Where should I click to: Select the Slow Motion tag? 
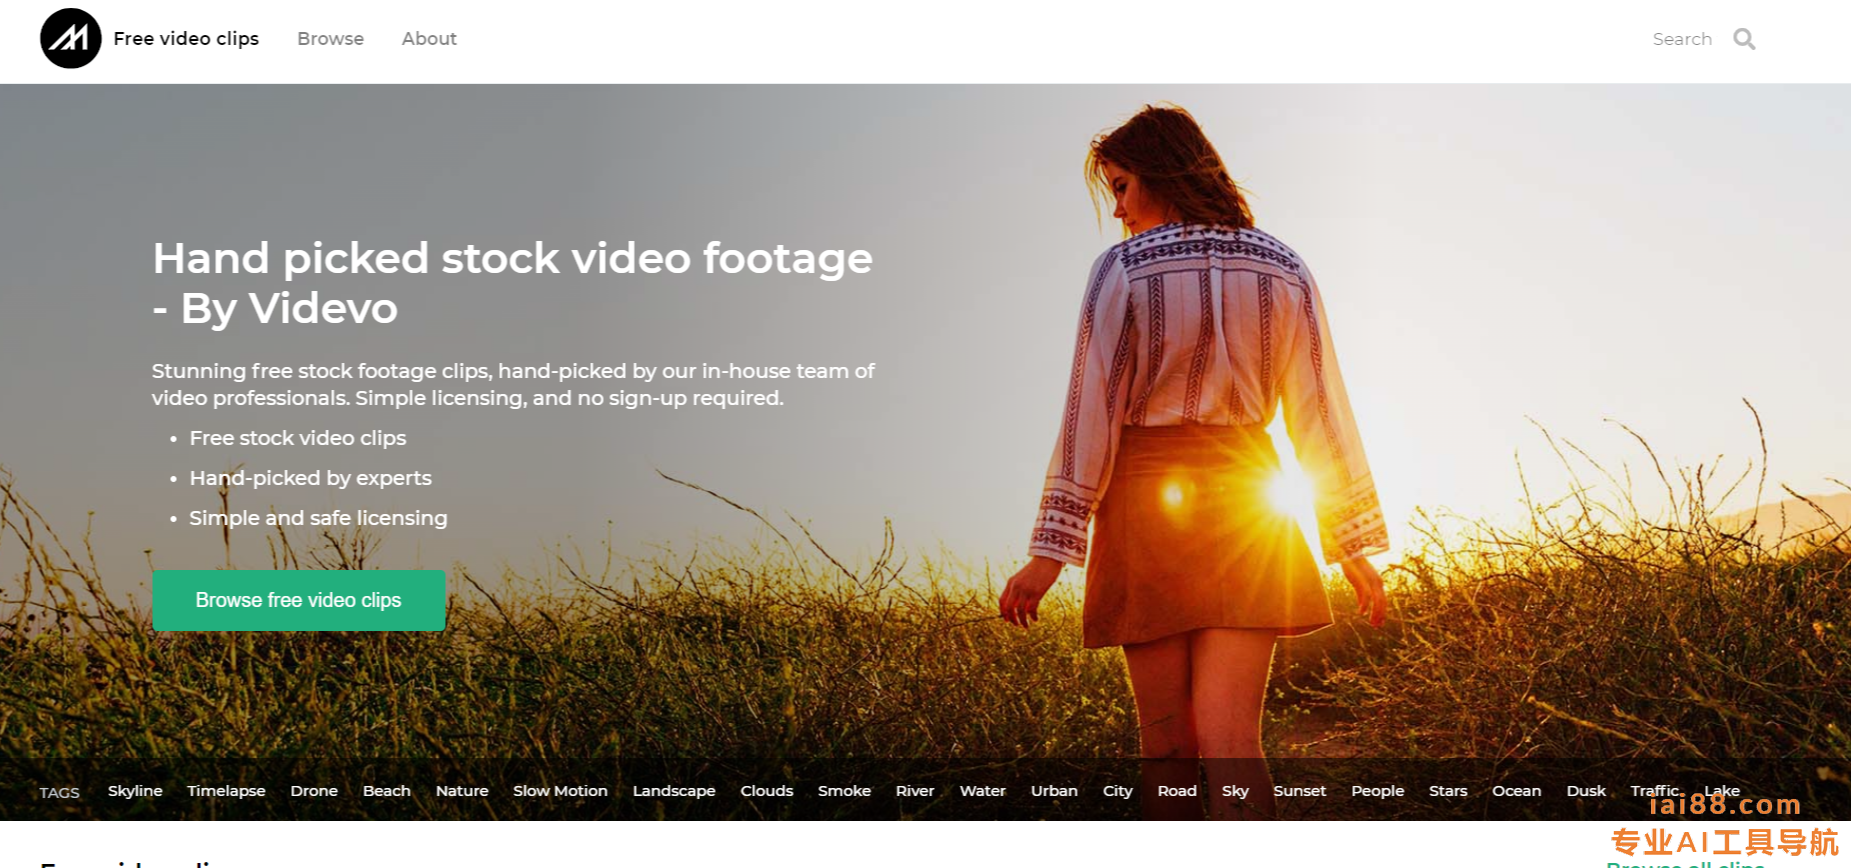pos(560,790)
